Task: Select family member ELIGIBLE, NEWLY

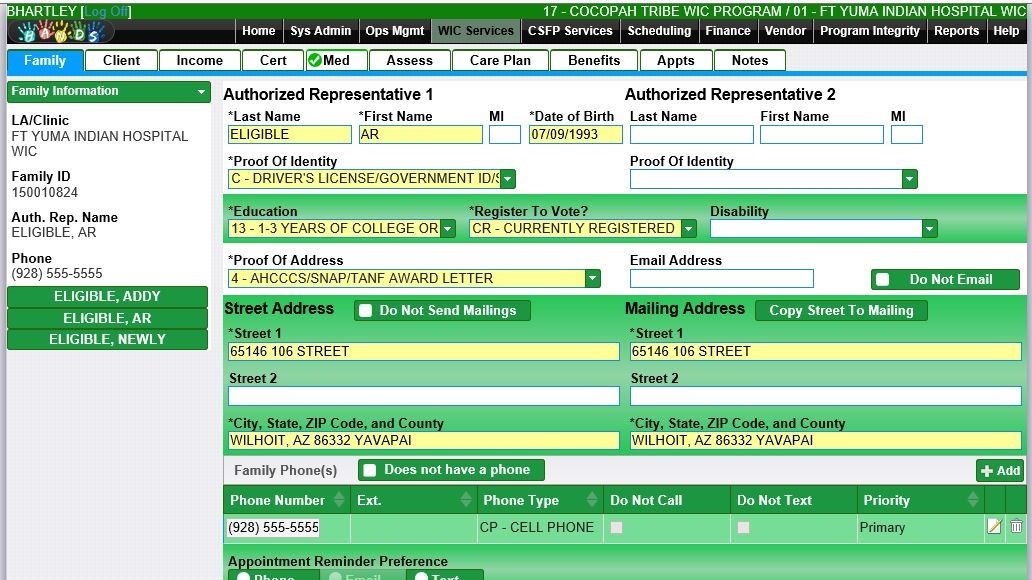Action: click(x=107, y=339)
